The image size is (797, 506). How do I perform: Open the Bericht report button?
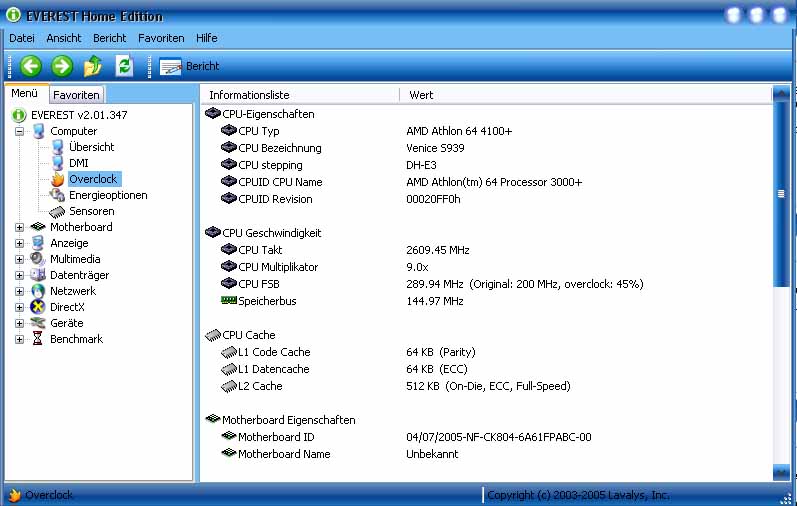click(189, 67)
